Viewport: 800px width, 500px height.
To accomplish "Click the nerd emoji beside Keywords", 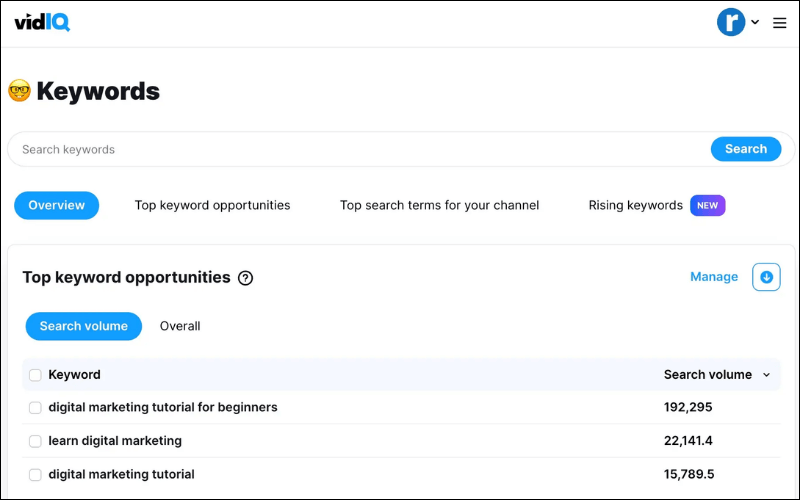I will point(19,91).
